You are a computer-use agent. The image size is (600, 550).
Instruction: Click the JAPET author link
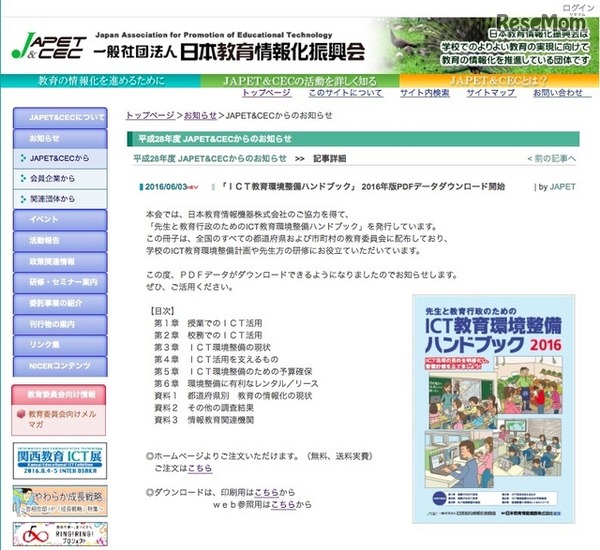562,187
